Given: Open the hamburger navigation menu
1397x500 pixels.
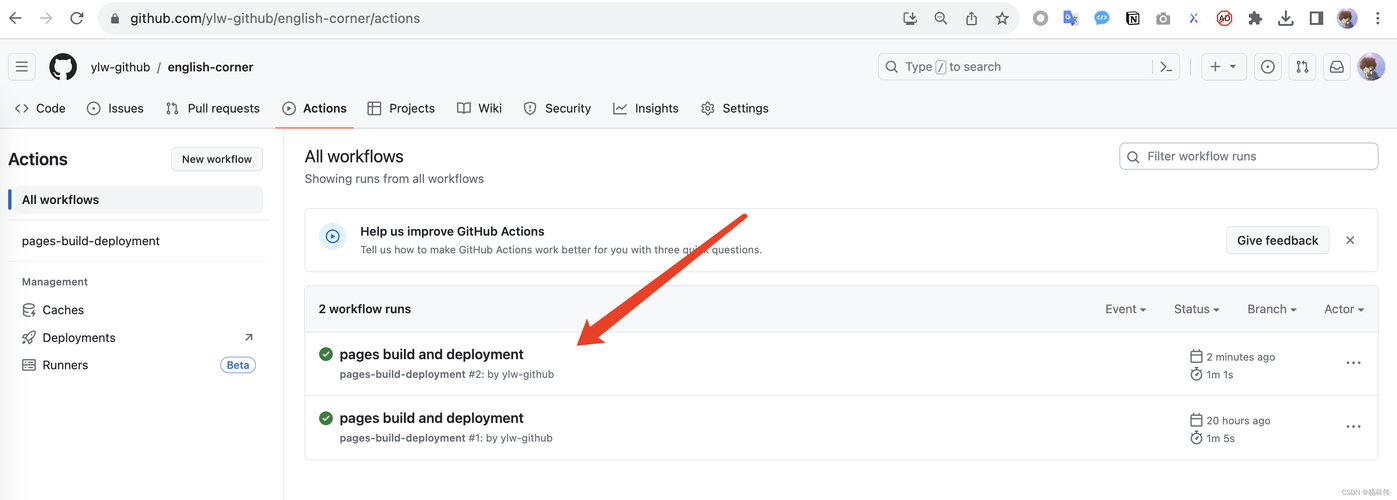Looking at the screenshot, I should [22, 67].
